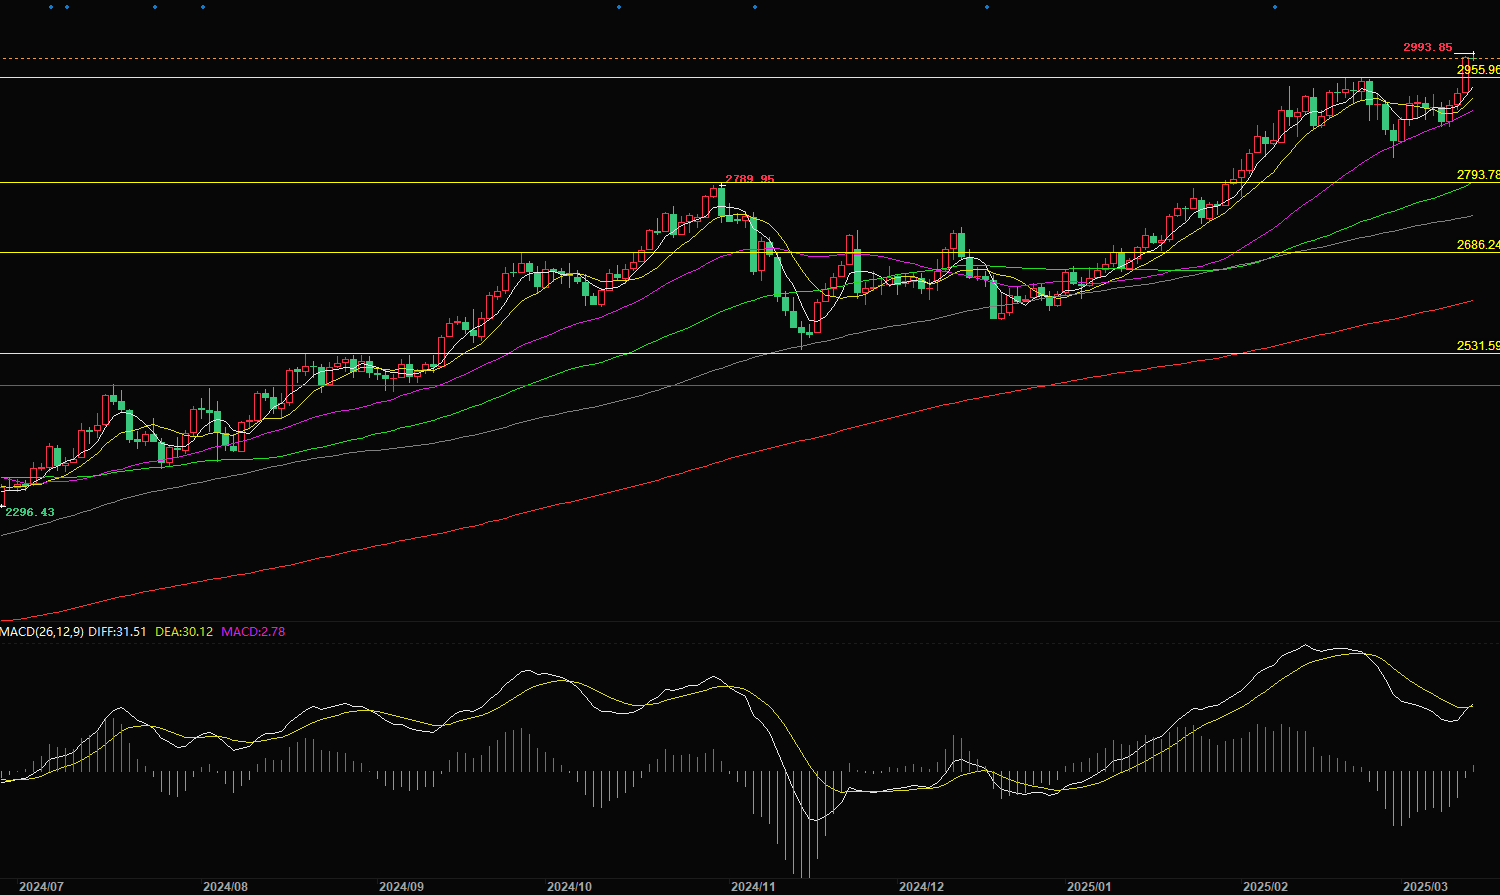Click the leftmost blue dot event marker
Image resolution: width=1500 pixels, height=895 pixels.
coord(51,8)
